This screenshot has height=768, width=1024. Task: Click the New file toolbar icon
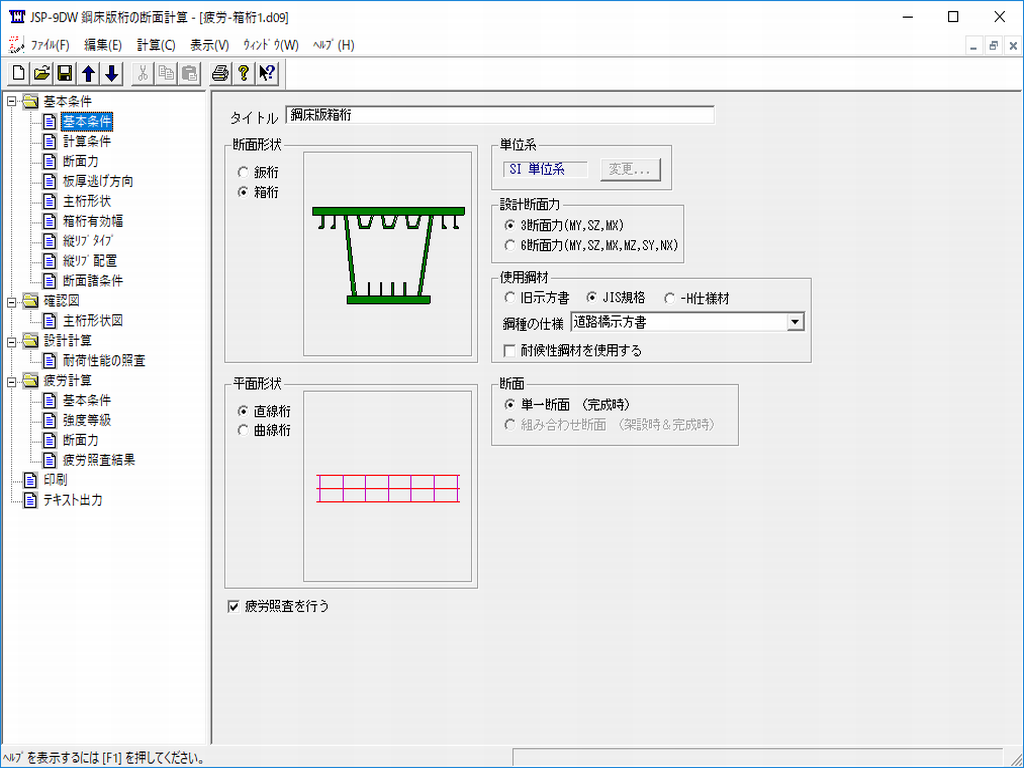pos(19,73)
